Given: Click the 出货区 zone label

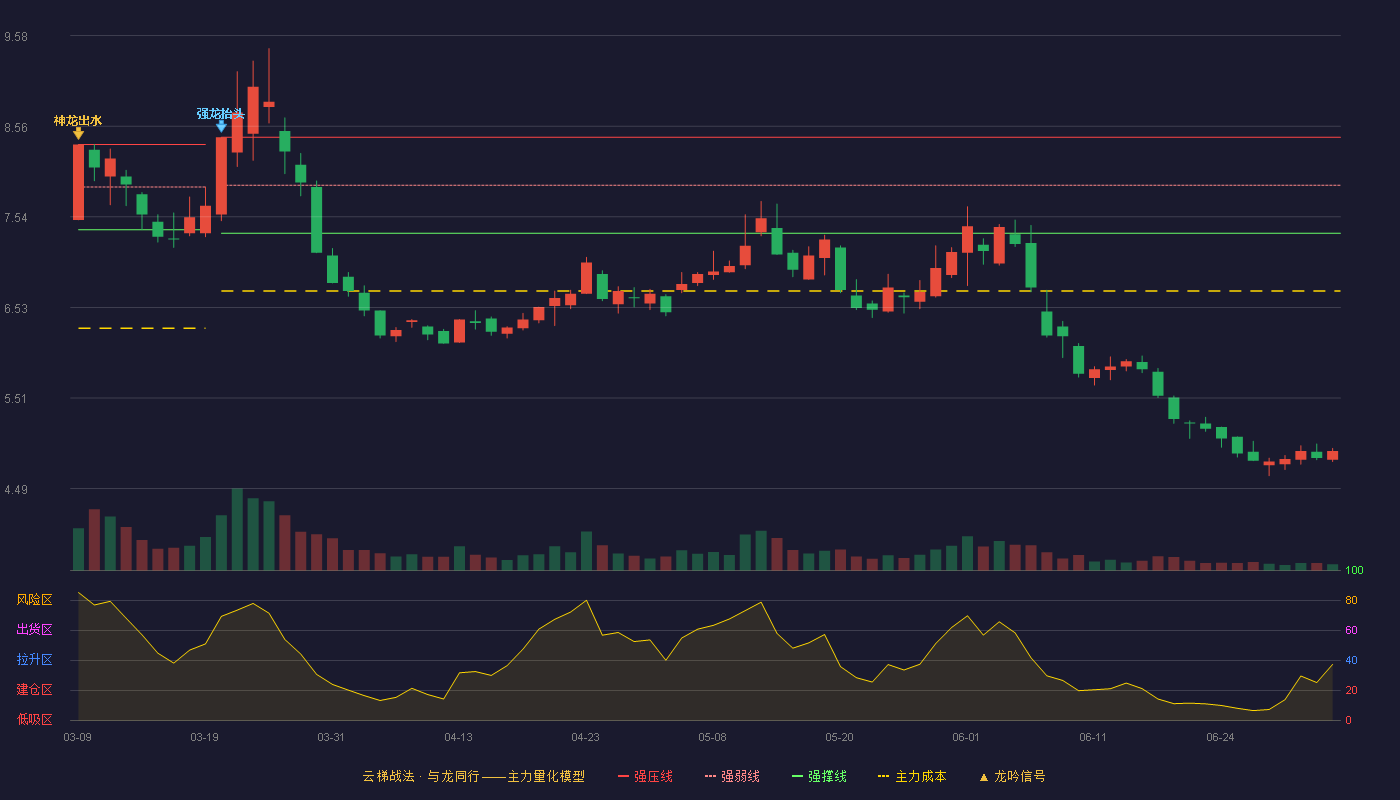Looking at the screenshot, I should point(34,630).
